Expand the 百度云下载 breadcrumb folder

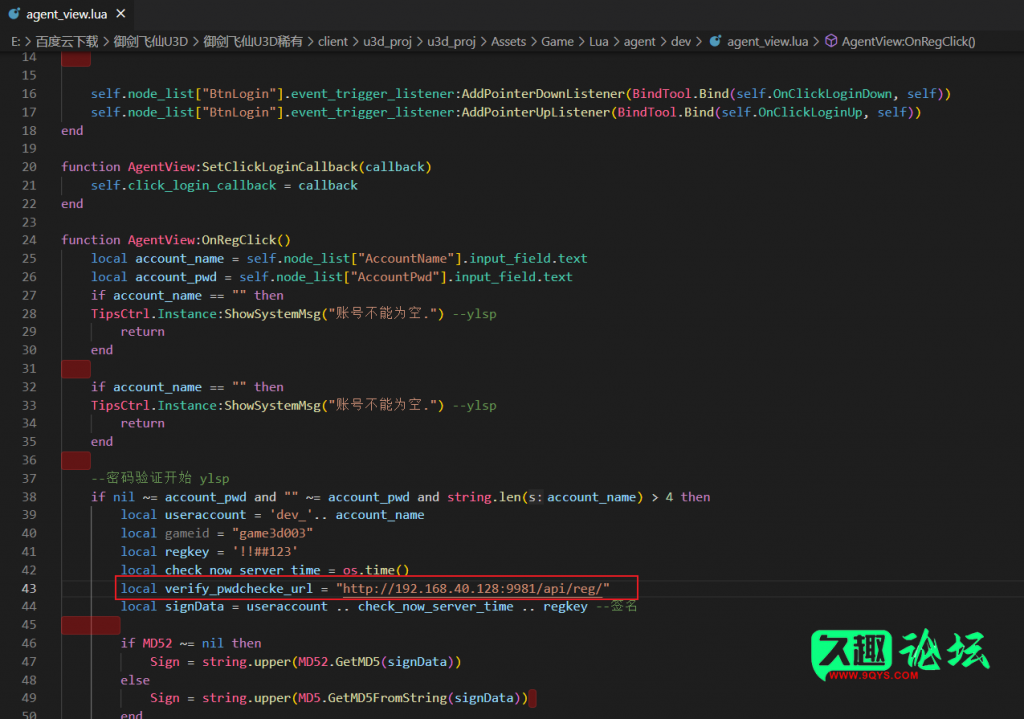tap(68, 42)
